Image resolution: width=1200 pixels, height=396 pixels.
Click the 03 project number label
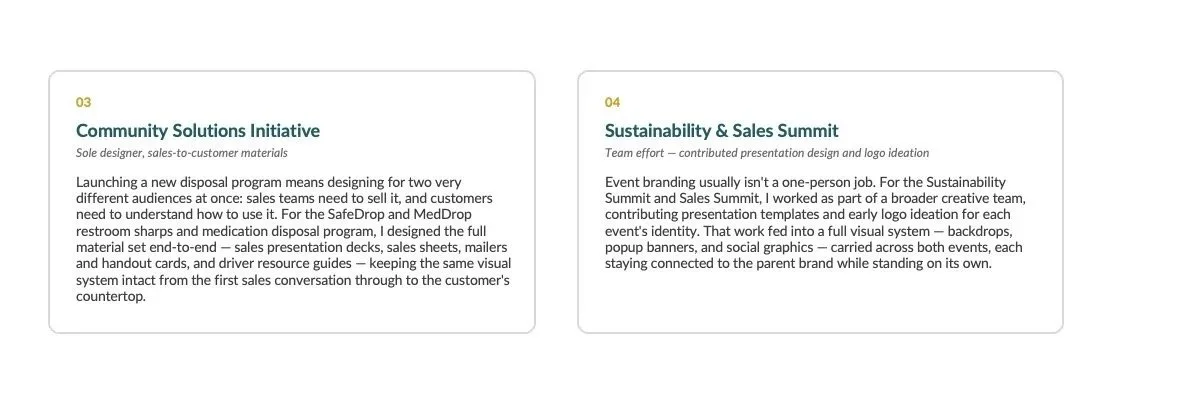point(84,102)
